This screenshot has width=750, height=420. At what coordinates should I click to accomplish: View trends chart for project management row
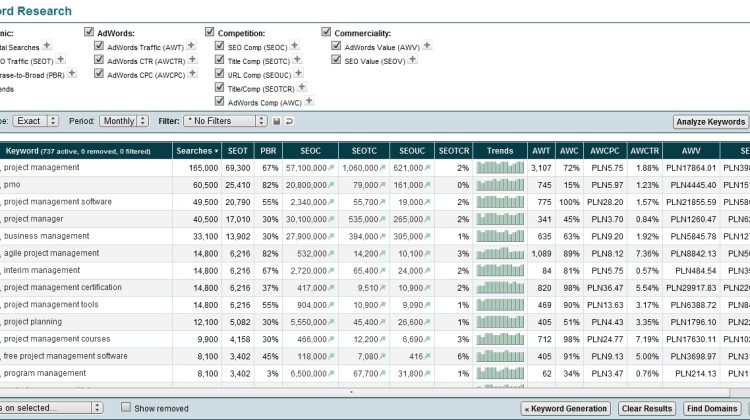tap(500, 167)
